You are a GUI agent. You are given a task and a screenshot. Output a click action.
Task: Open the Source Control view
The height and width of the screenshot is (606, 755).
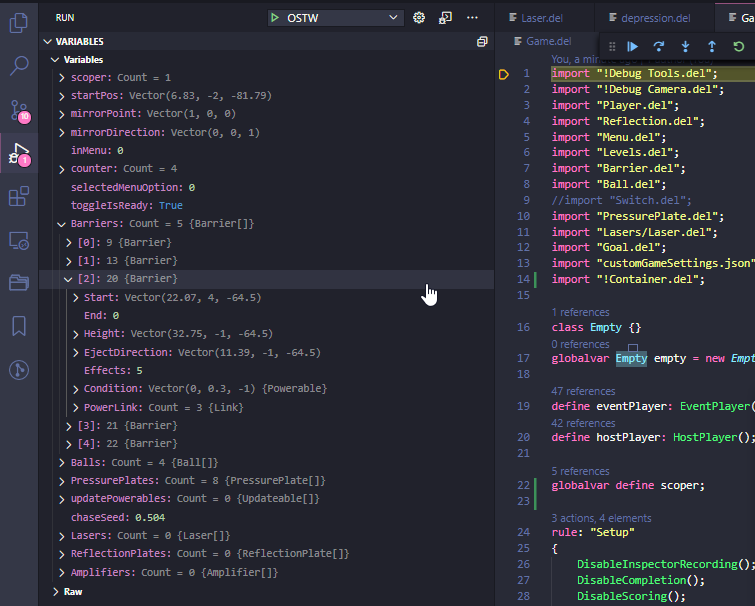[19, 109]
